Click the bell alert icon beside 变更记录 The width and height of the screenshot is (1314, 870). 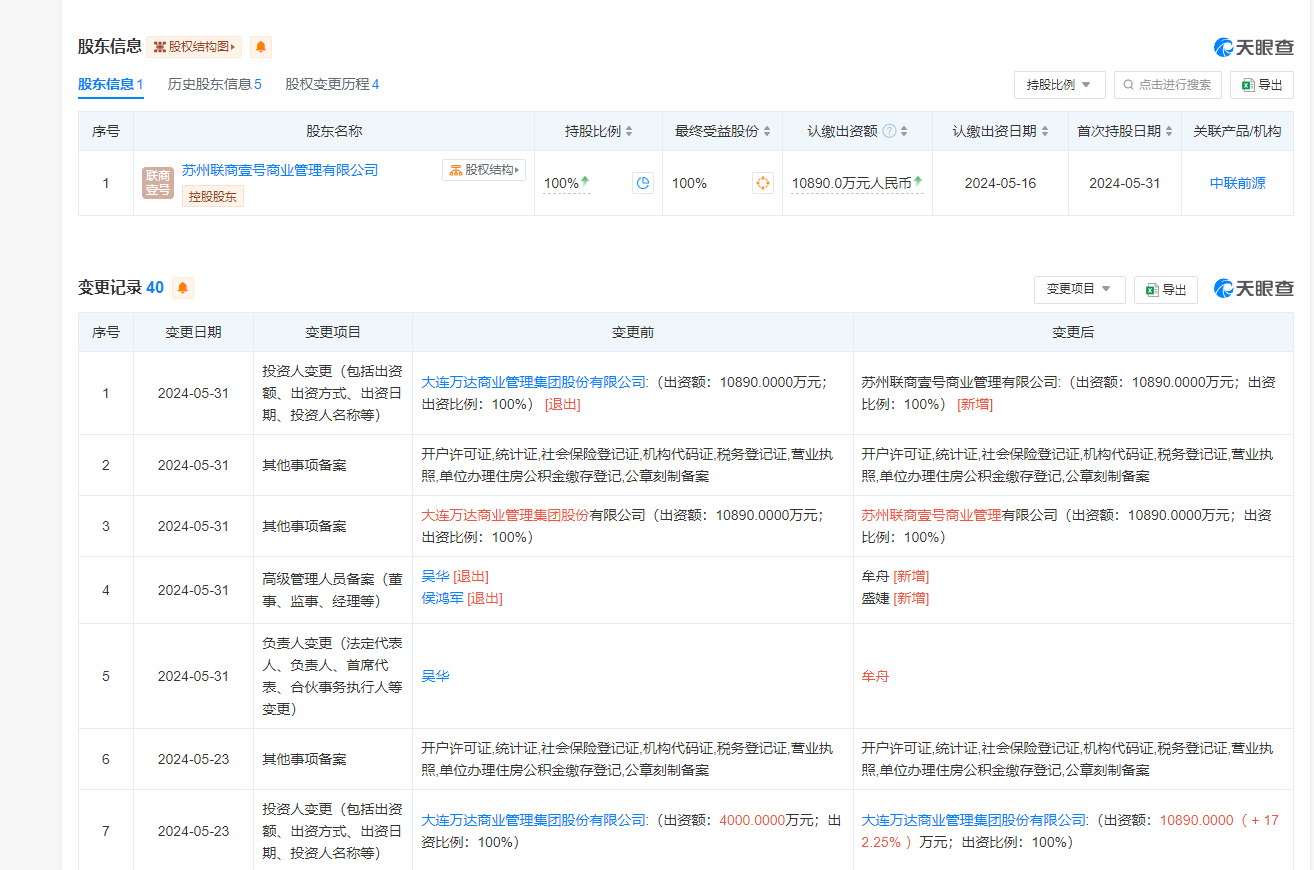[x=182, y=288]
